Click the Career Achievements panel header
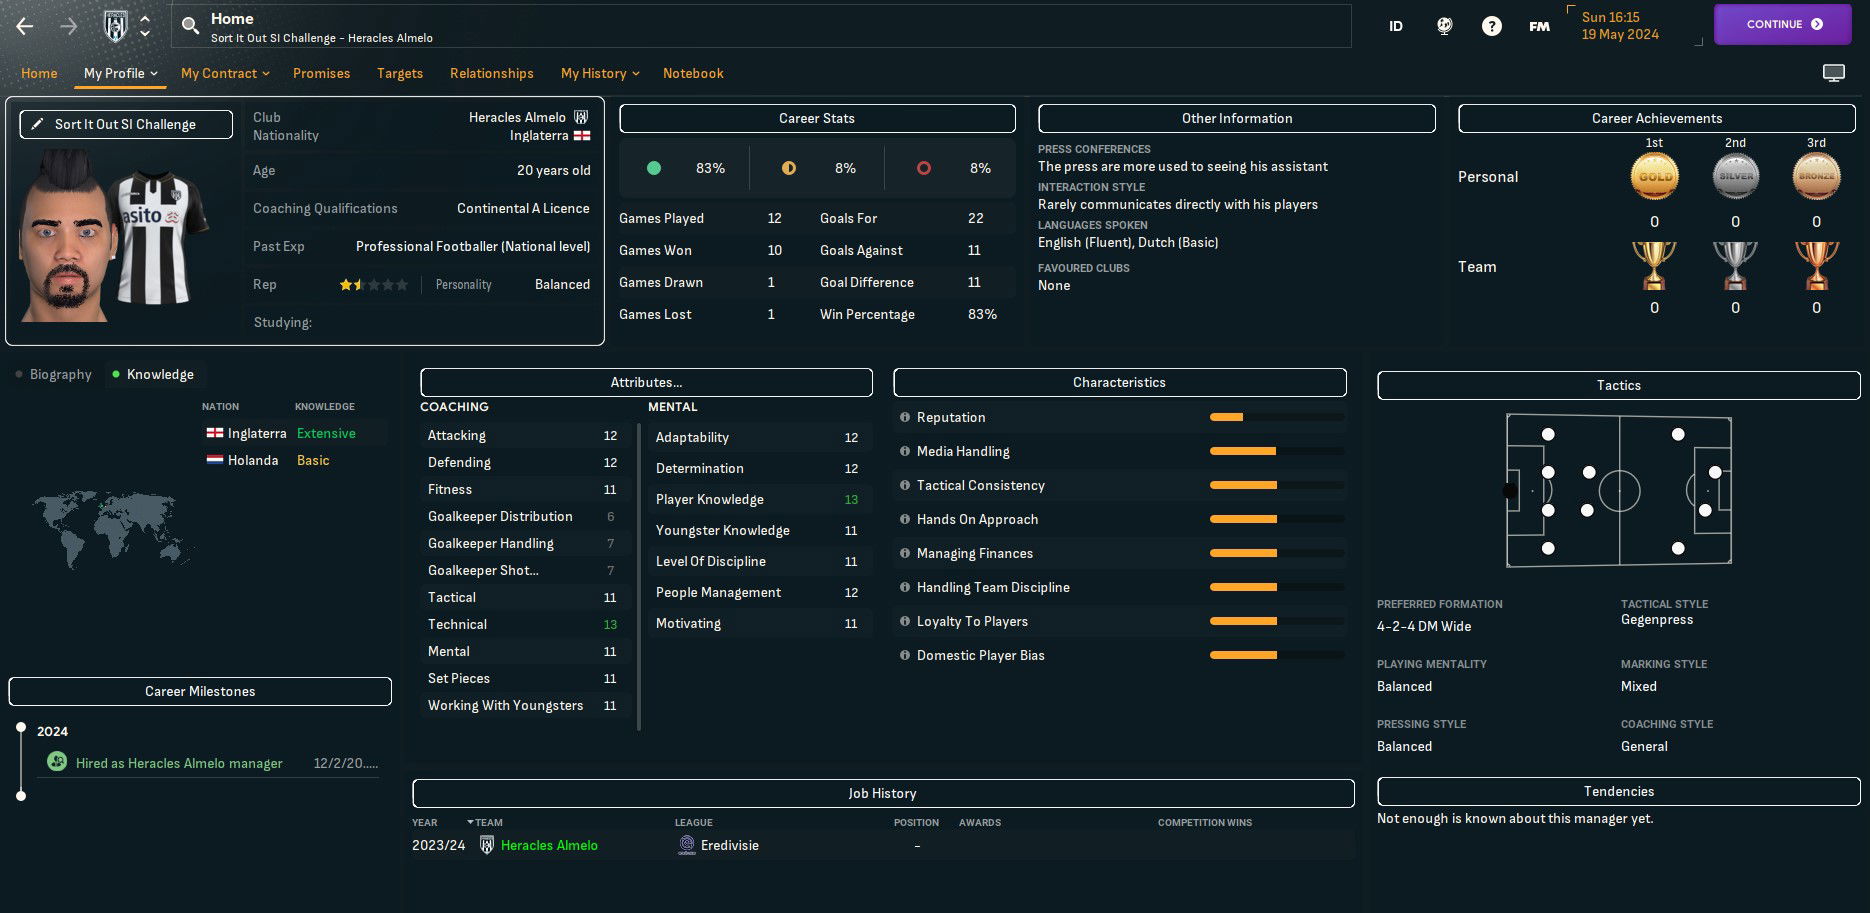Viewport: 1870px width, 913px height. tap(1657, 118)
